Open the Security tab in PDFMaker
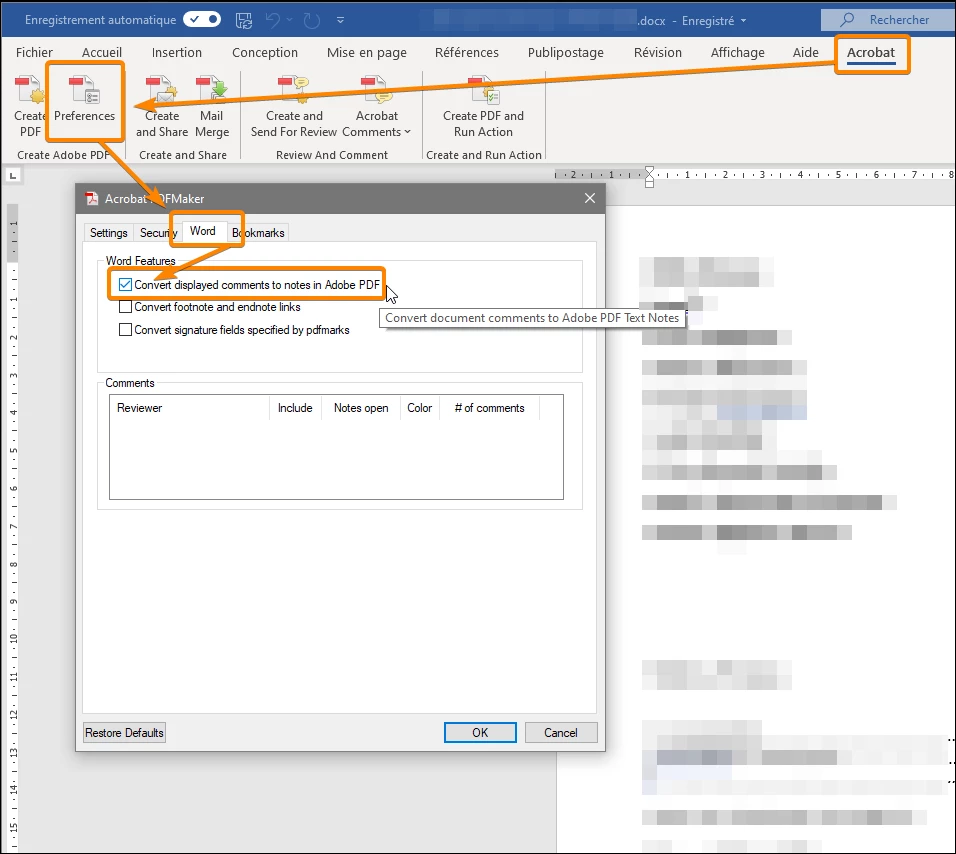The width and height of the screenshot is (956, 854). coord(159,233)
